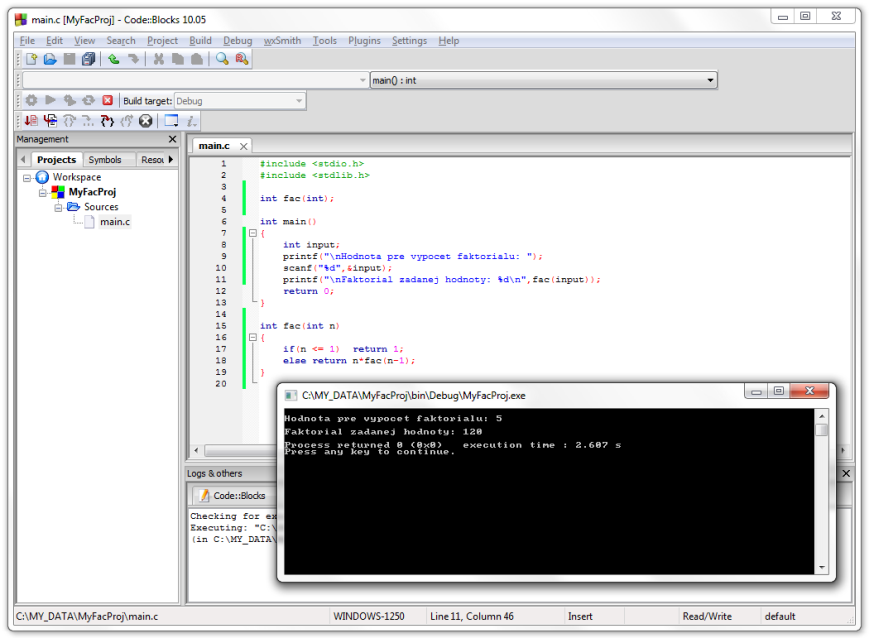This screenshot has width=870, height=638.
Task: Click the Copy toolbar icon
Action: [x=178, y=59]
